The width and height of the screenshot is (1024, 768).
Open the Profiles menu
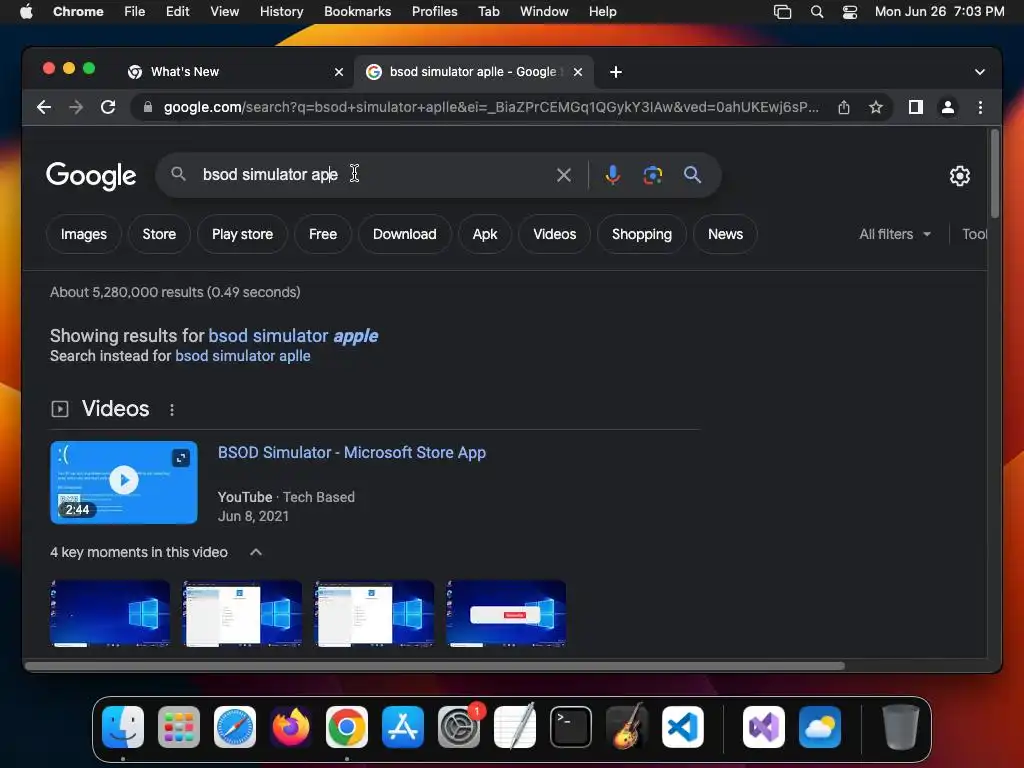pos(434,12)
